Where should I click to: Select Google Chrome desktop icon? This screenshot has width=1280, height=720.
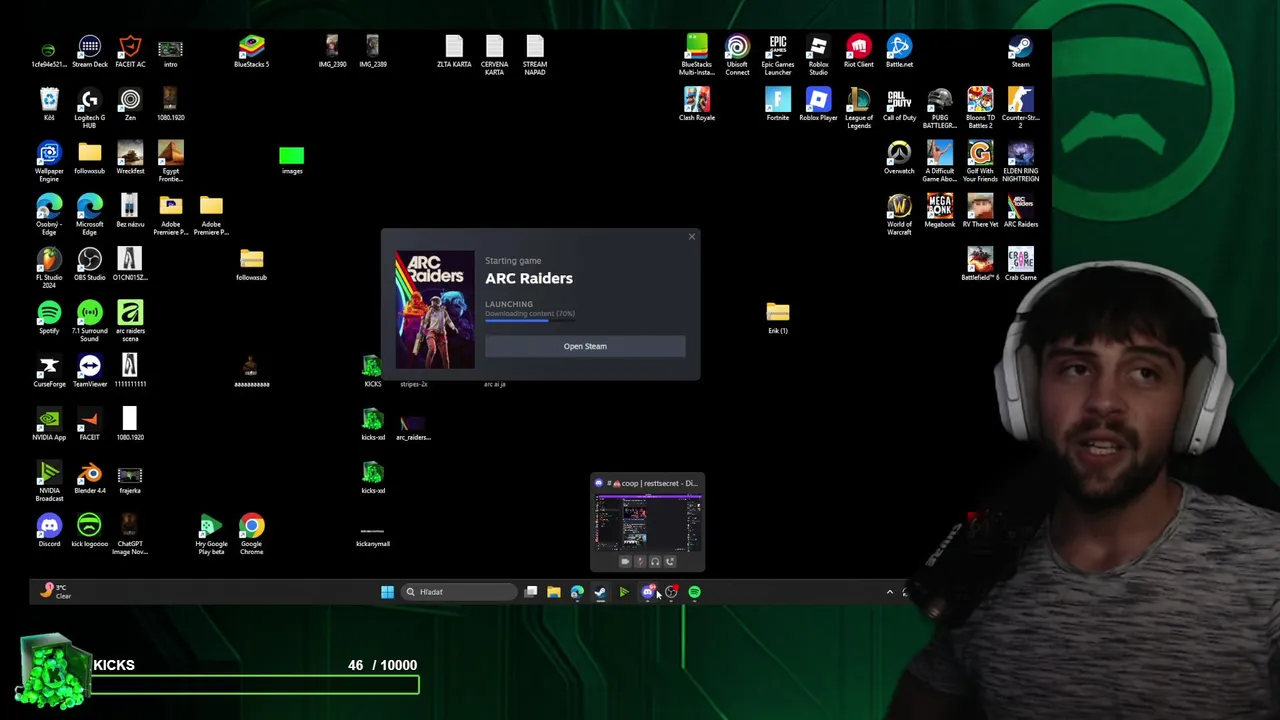[x=251, y=535]
